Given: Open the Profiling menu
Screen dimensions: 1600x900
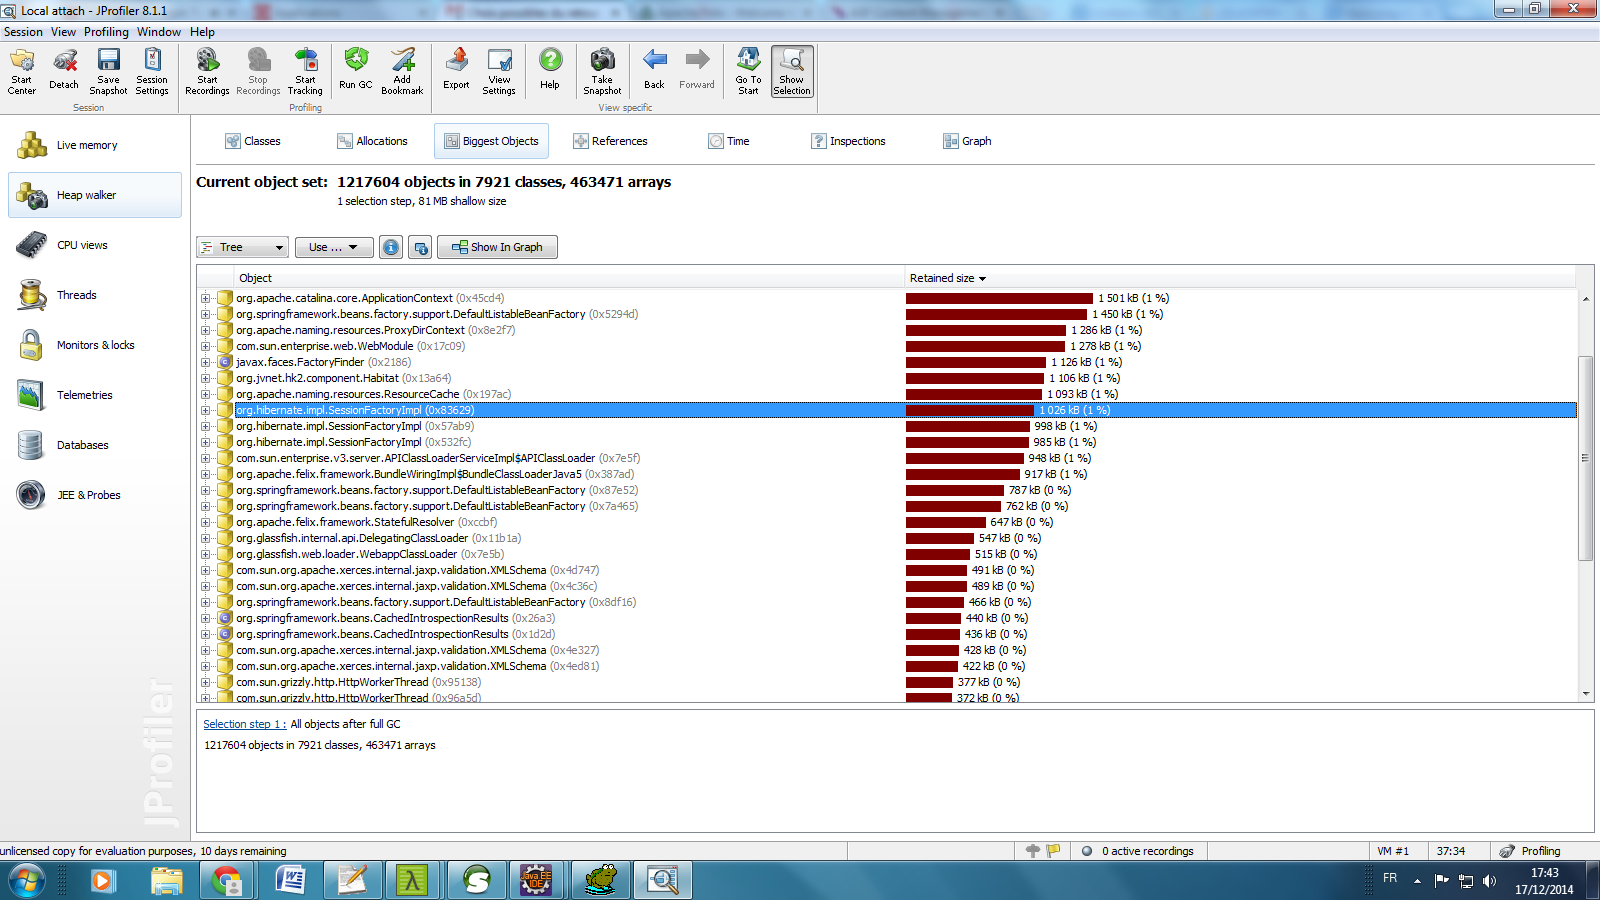Looking at the screenshot, I should (x=106, y=32).
